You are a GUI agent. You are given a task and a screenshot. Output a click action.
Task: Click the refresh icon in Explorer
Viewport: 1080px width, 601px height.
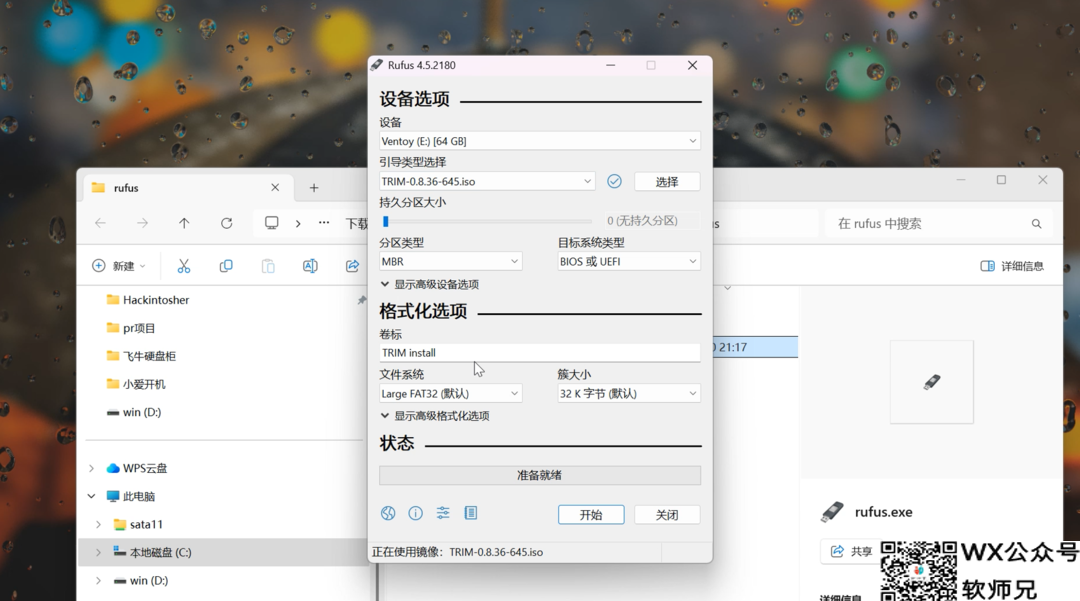click(x=226, y=223)
